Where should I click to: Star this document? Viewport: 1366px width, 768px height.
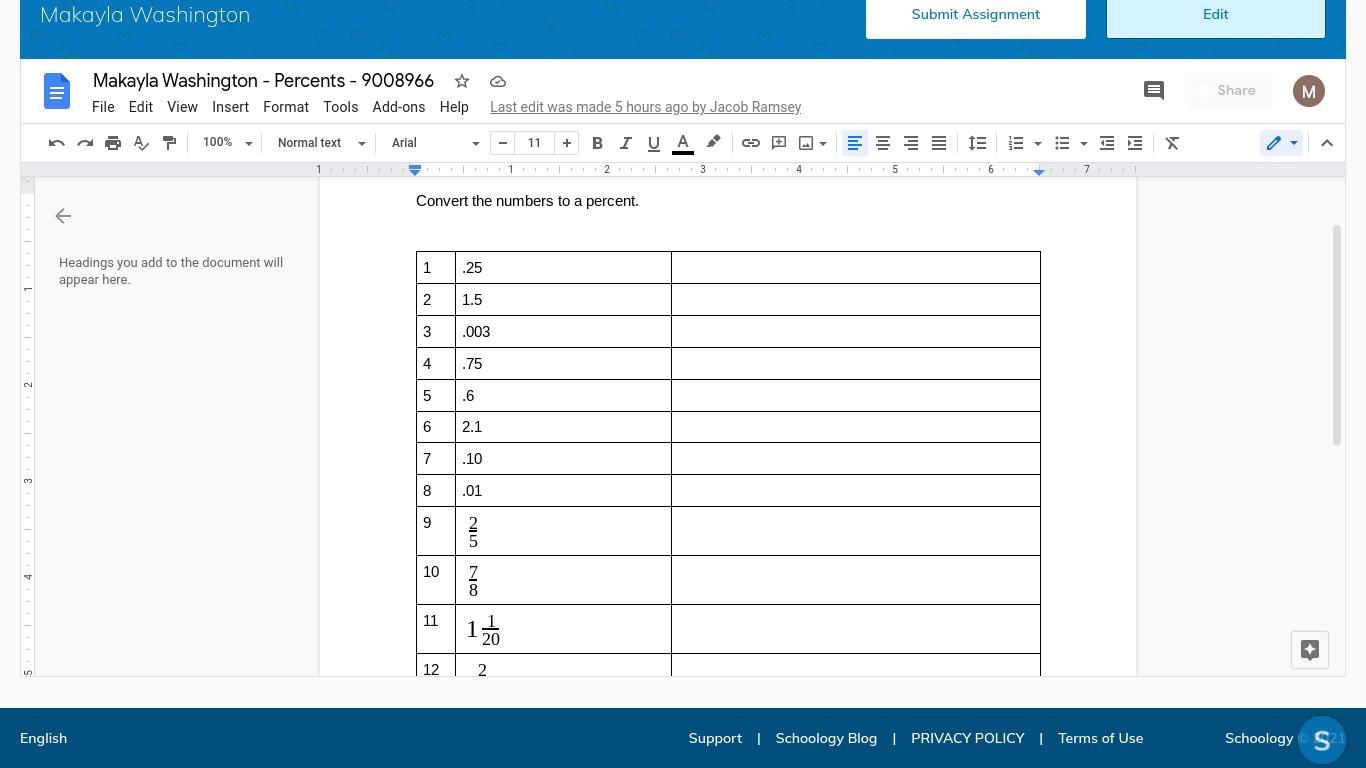[462, 81]
